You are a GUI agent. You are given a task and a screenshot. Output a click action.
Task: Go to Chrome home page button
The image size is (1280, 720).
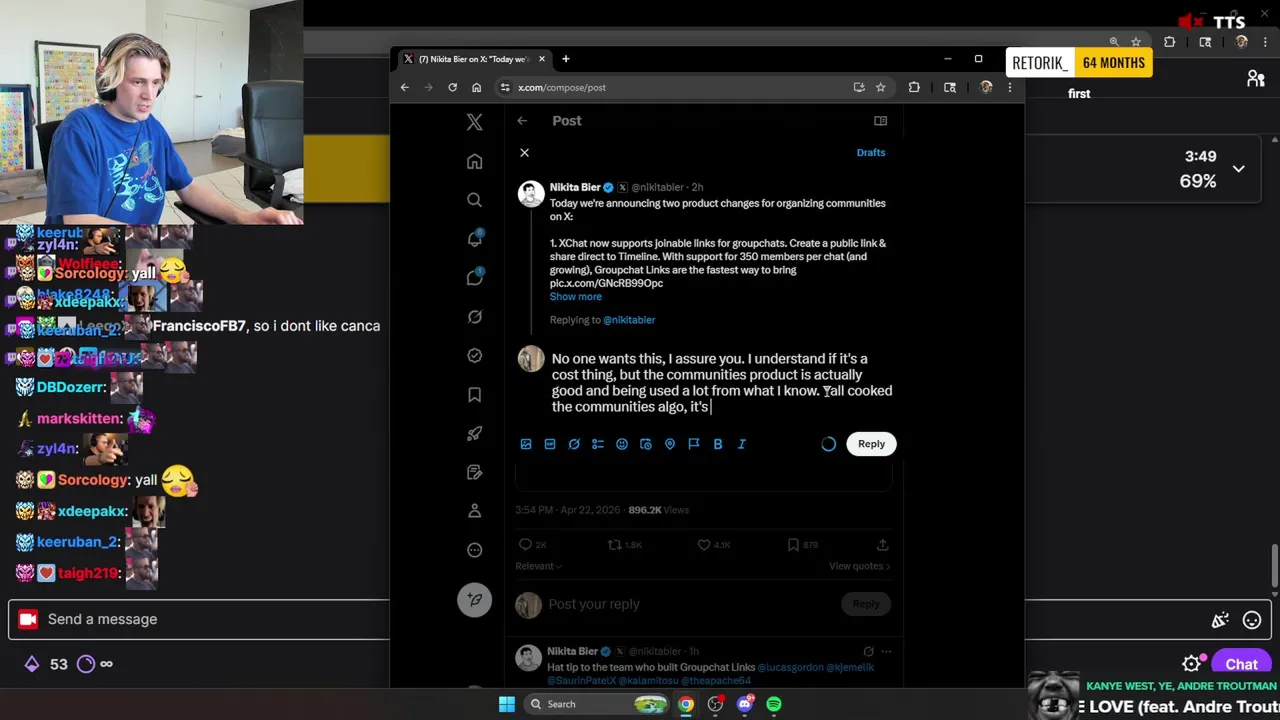tap(476, 87)
